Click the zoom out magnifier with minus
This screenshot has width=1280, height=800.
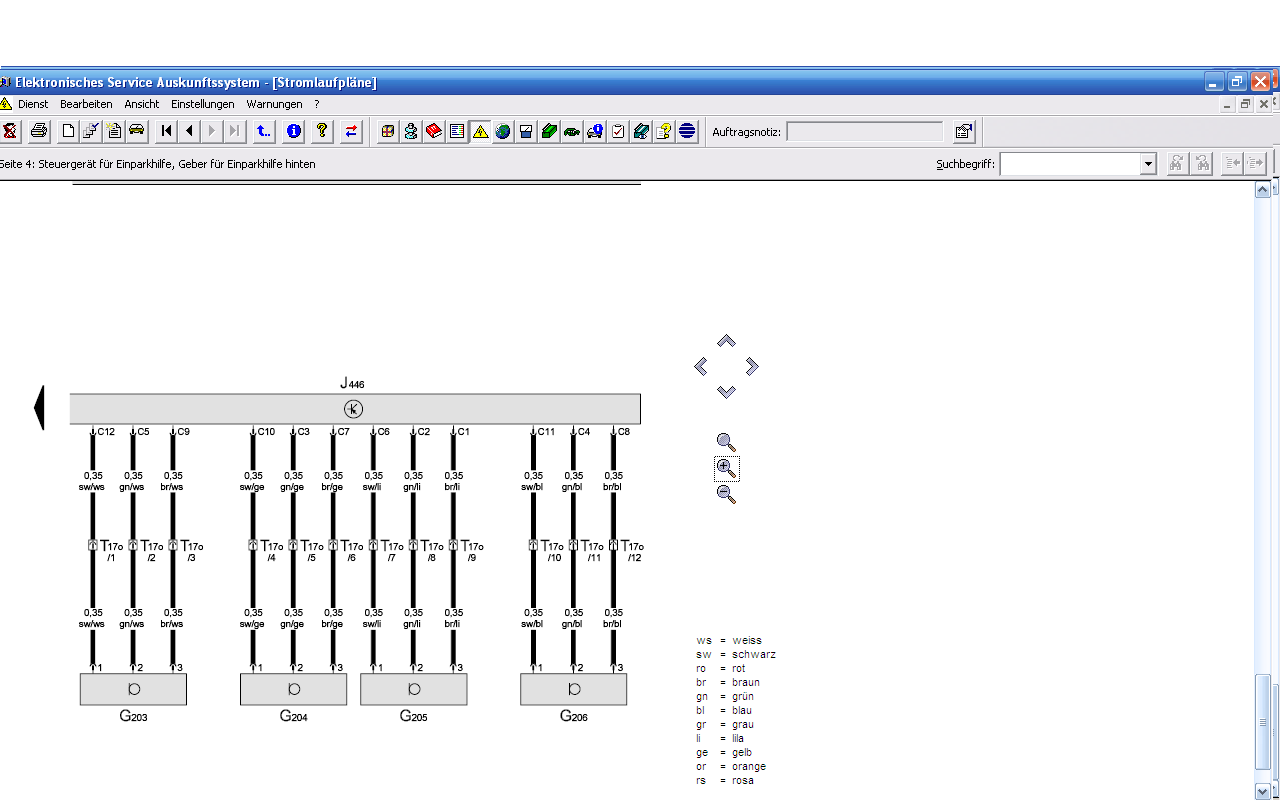(x=726, y=494)
